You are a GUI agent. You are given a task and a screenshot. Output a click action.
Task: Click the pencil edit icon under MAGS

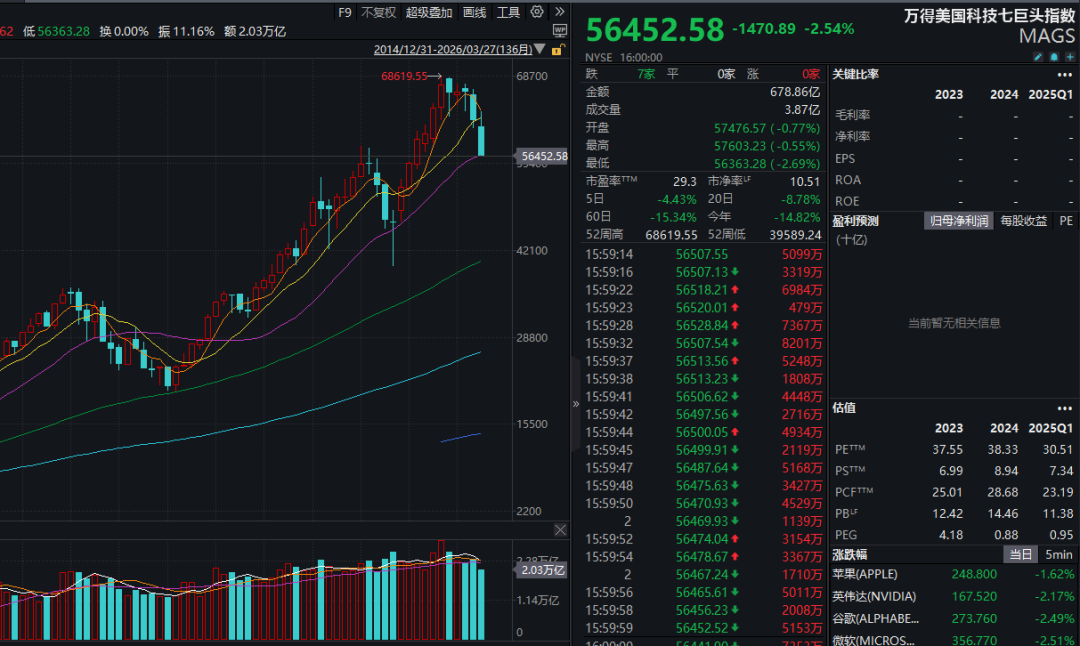point(1037,57)
